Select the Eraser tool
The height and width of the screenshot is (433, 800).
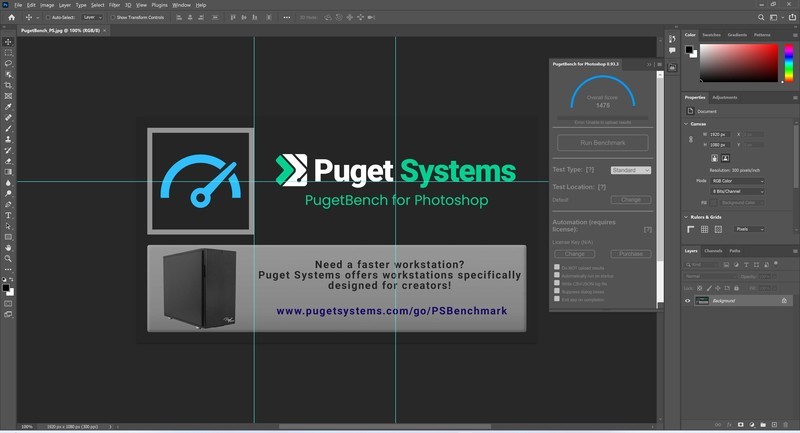click(x=8, y=161)
